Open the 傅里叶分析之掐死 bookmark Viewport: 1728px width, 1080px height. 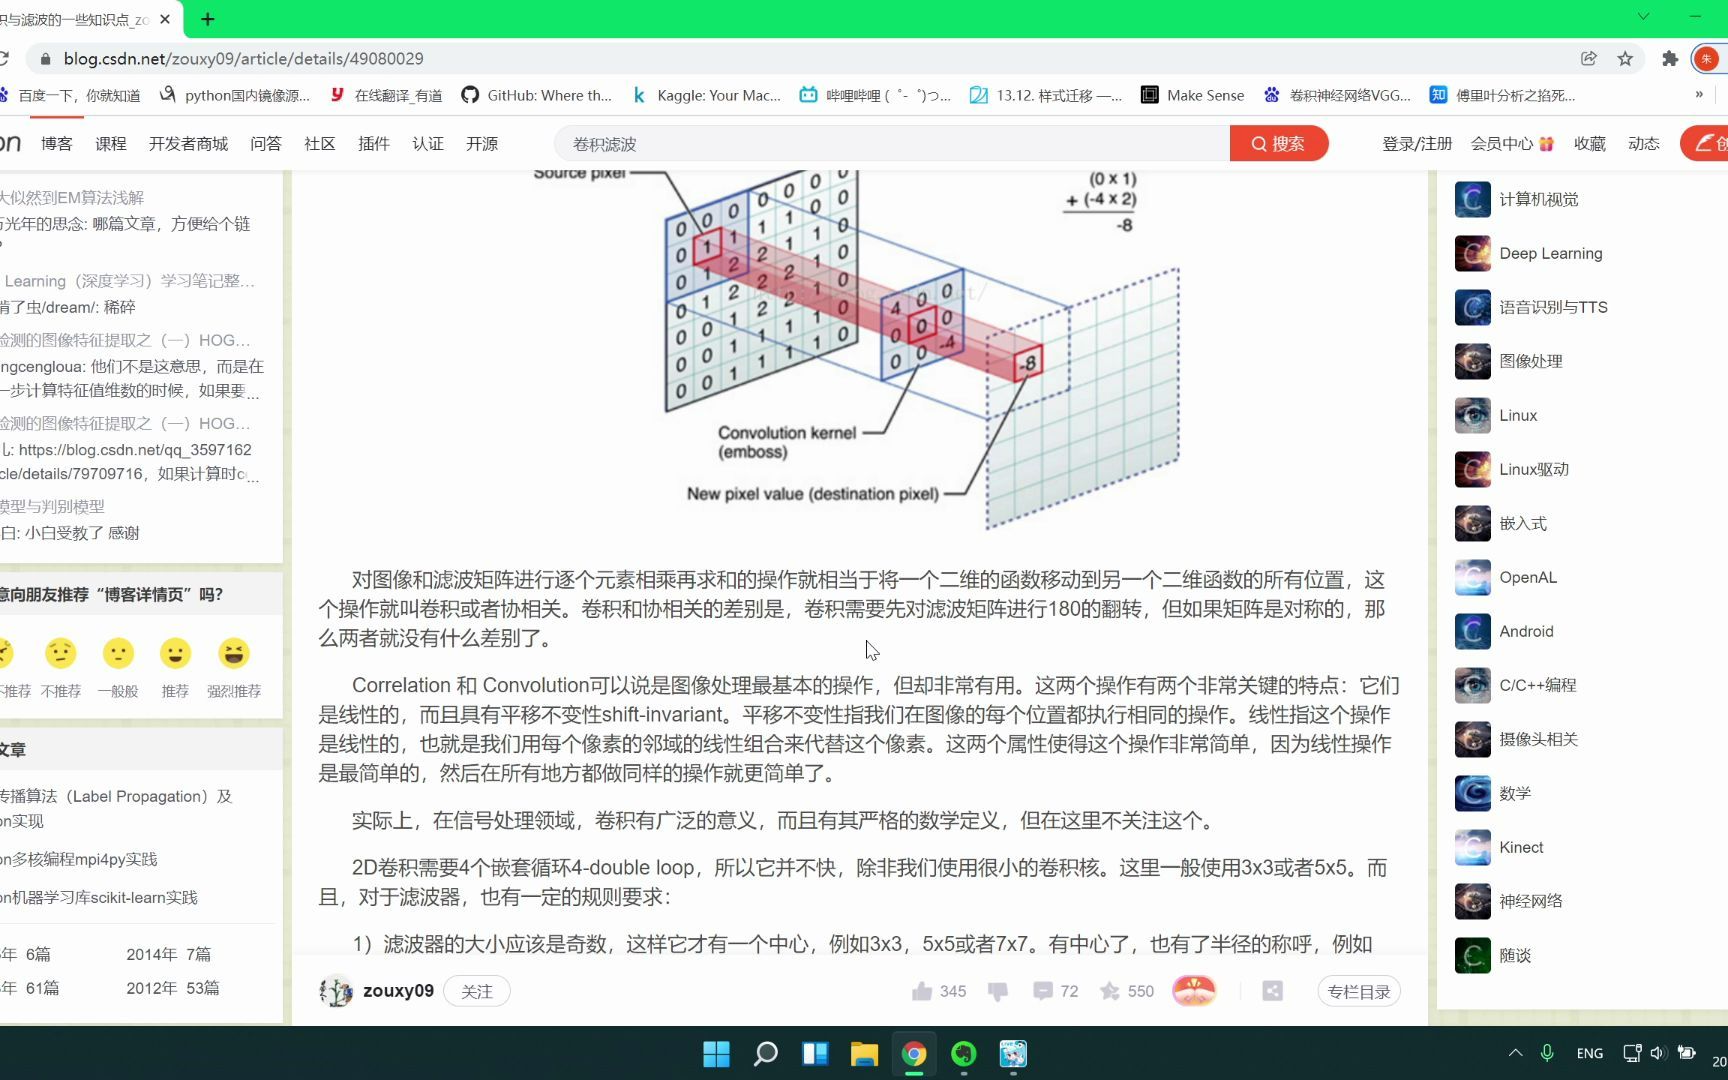pyautogui.click(x=1502, y=95)
